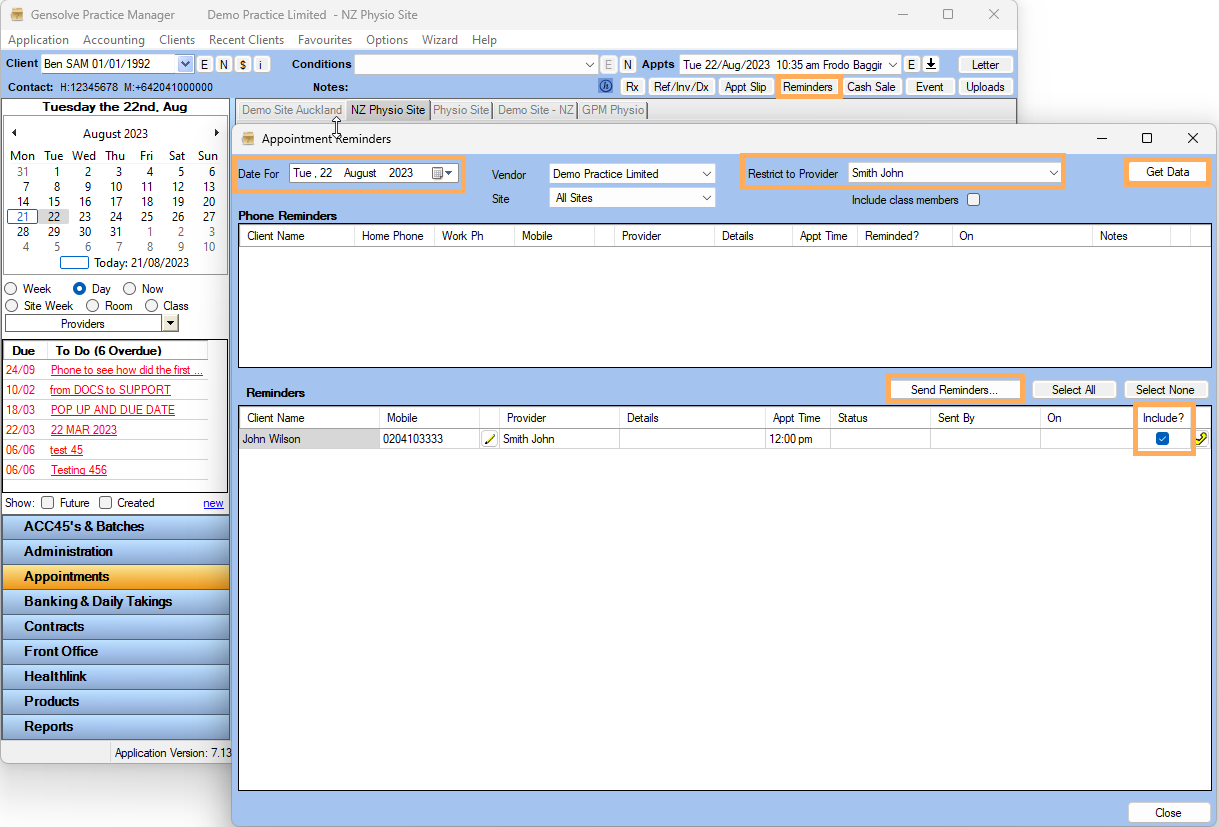
Task: Click the Cash Sale button
Action: [x=871, y=87]
